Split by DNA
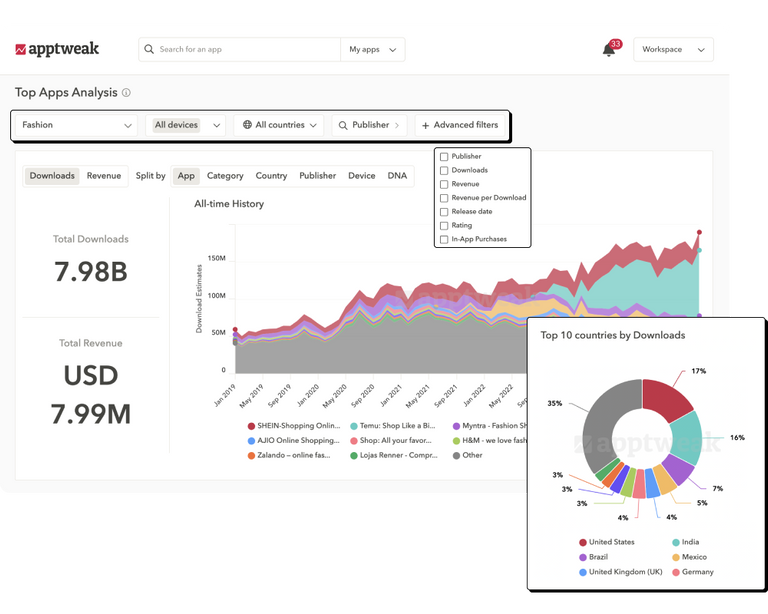The width and height of the screenshot is (768, 614). click(397, 176)
